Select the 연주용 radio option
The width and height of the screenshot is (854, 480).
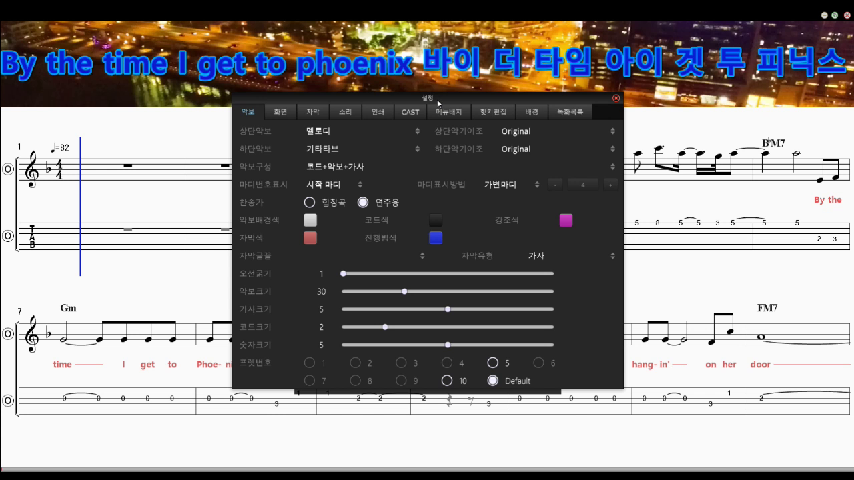[363, 203]
